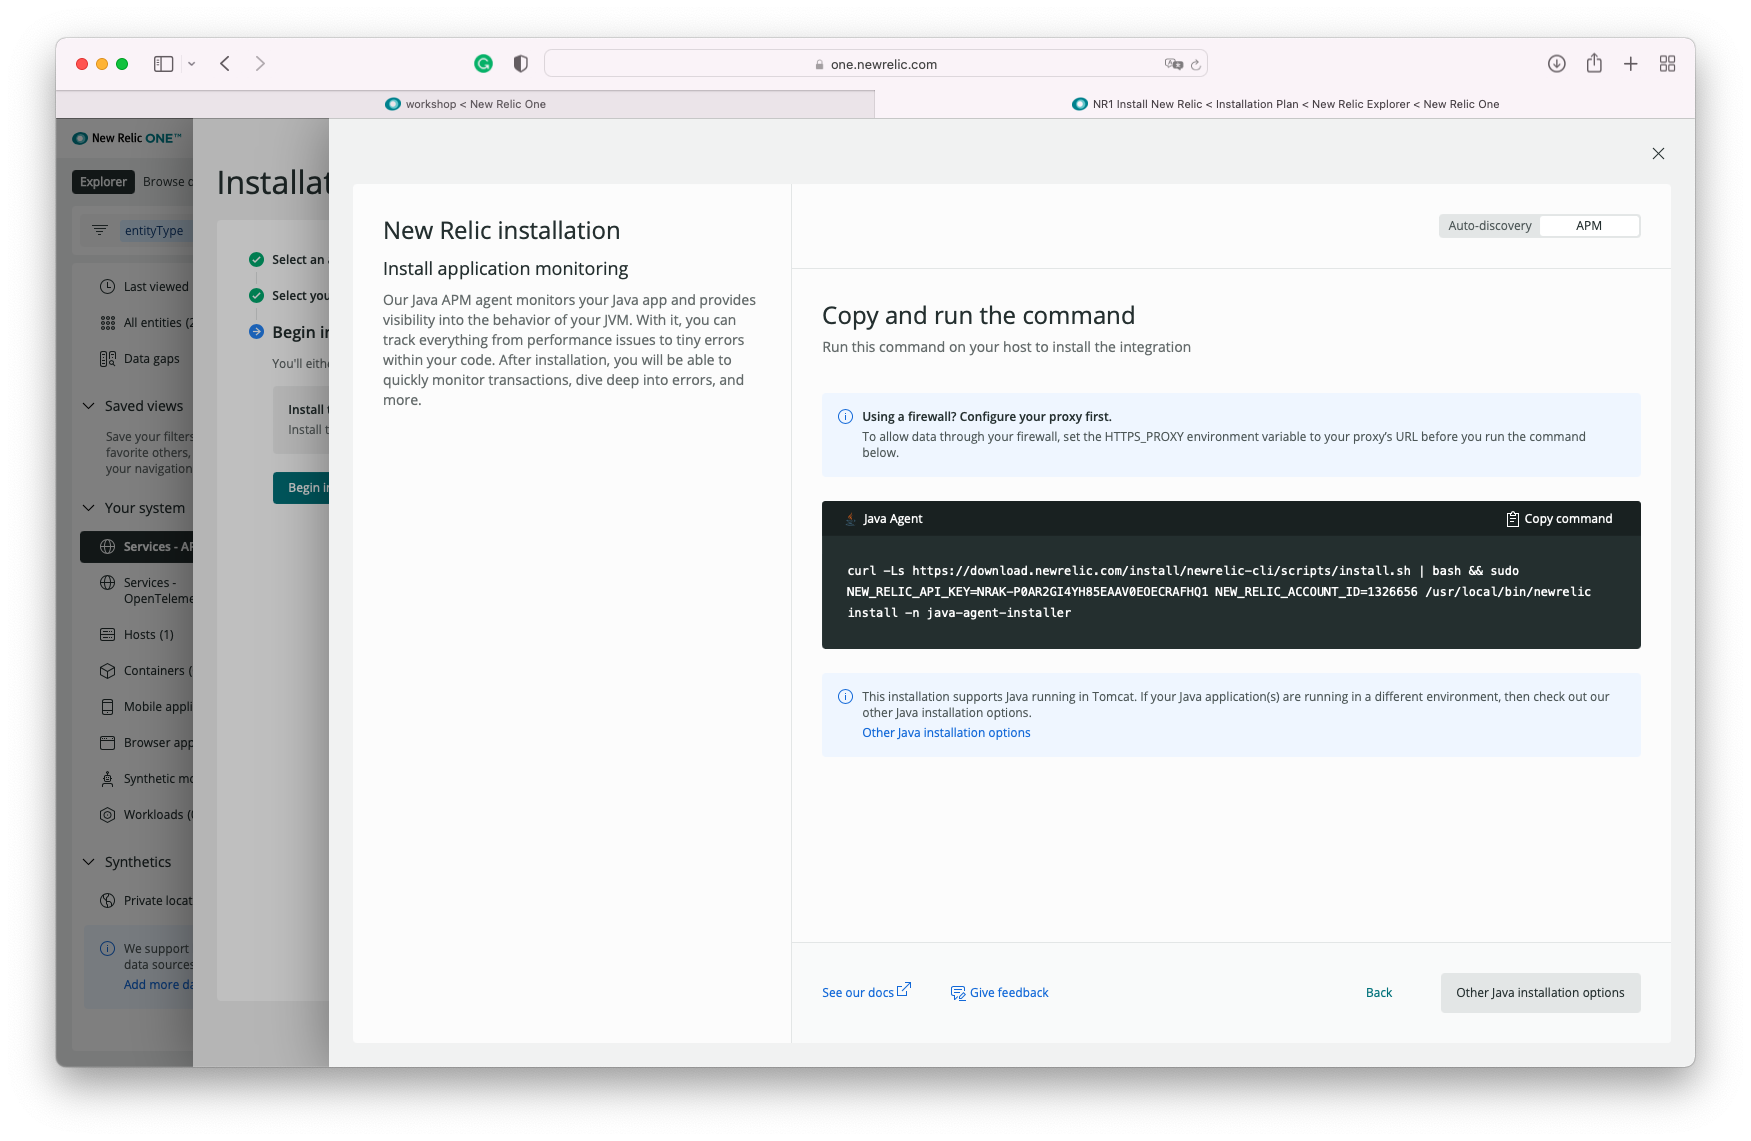Open Safari downloads icon
The width and height of the screenshot is (1751, 1141).
point(1557,64)
